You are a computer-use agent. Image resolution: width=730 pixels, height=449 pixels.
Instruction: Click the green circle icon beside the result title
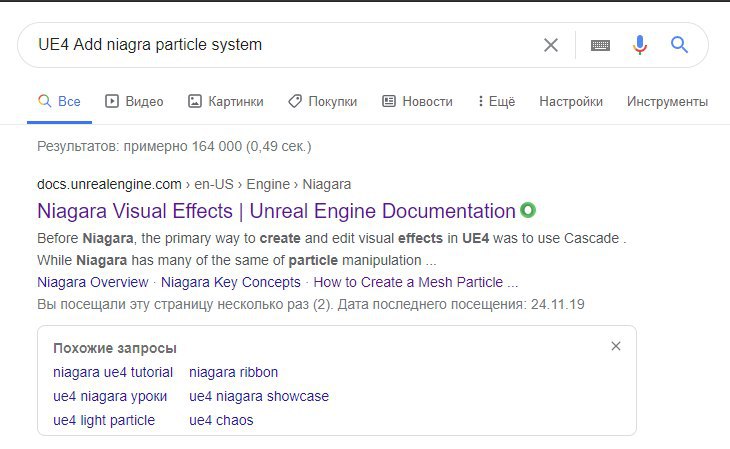click(x=528, y=210)
